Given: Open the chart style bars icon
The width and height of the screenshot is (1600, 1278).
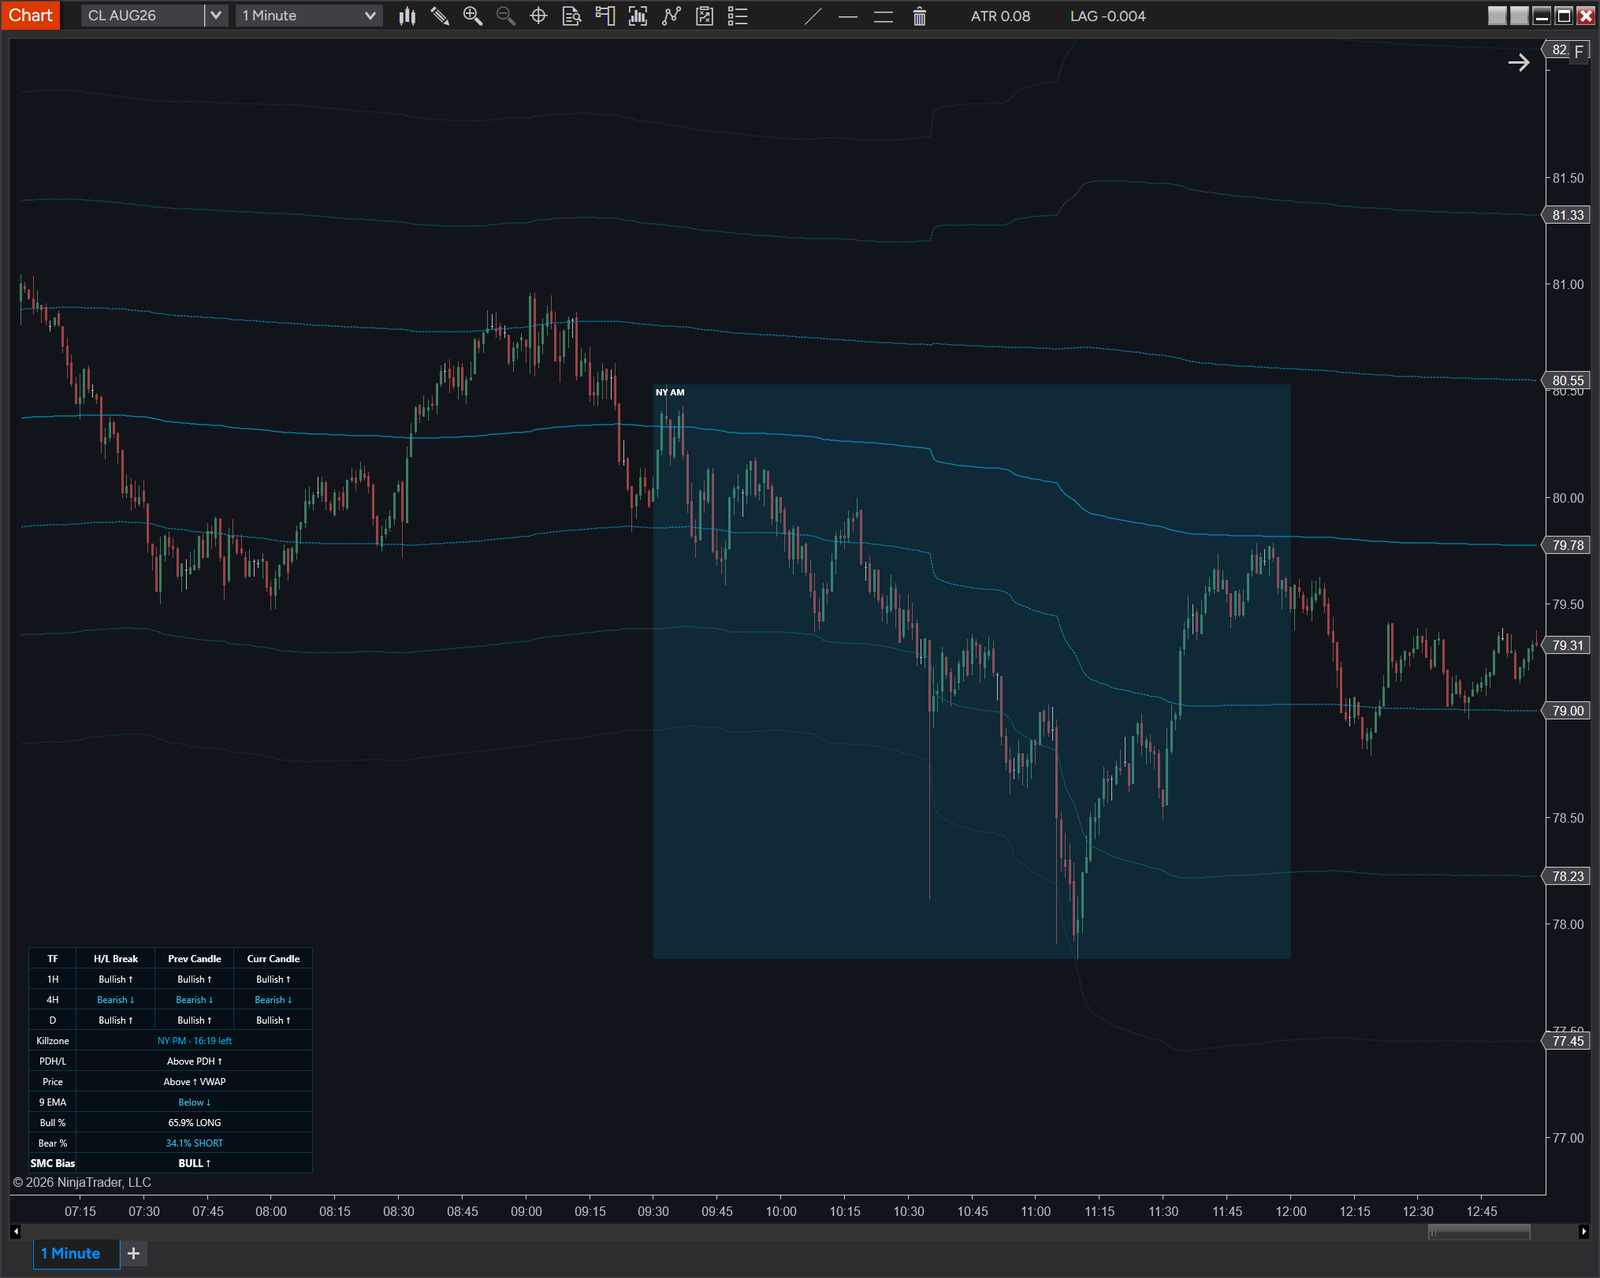Looking at the screenshot, I should (407, 16).
